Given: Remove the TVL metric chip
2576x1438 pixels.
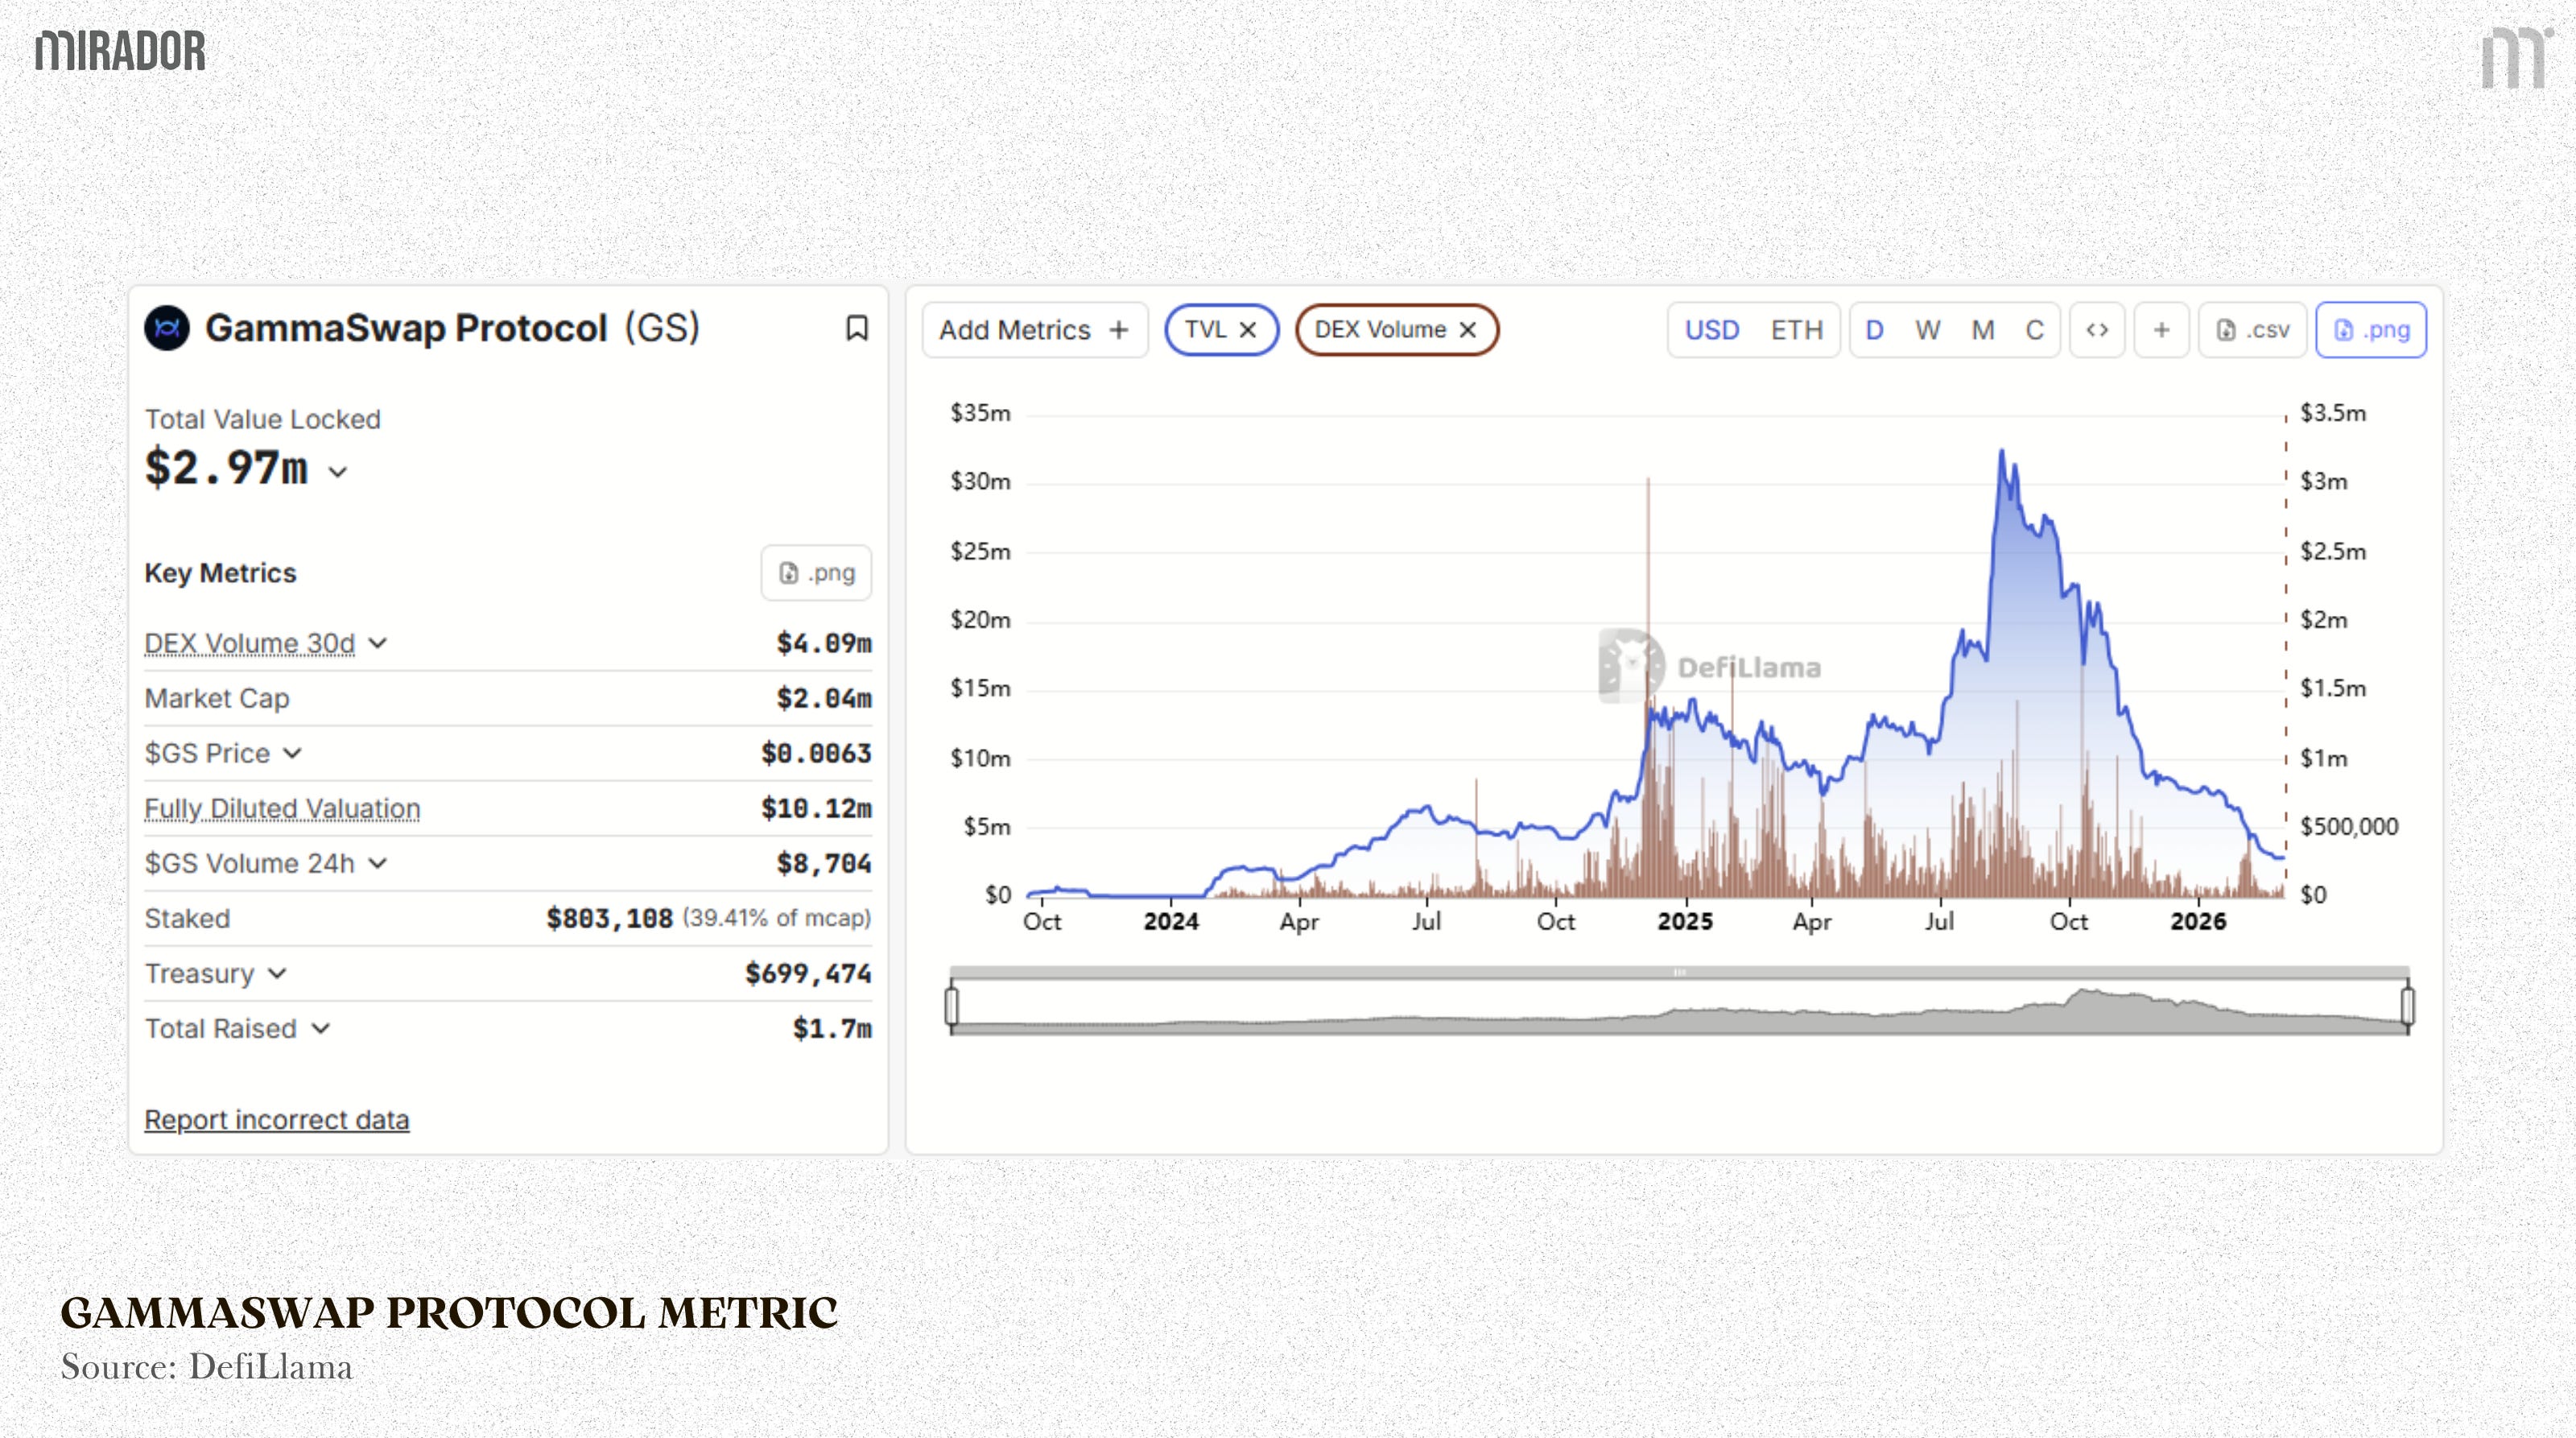Looking at the screenshot, I should [x=1248, y=330].
